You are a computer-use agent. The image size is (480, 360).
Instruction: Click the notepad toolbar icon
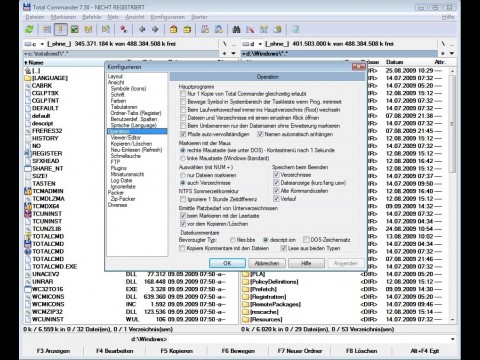click(295, 29)
